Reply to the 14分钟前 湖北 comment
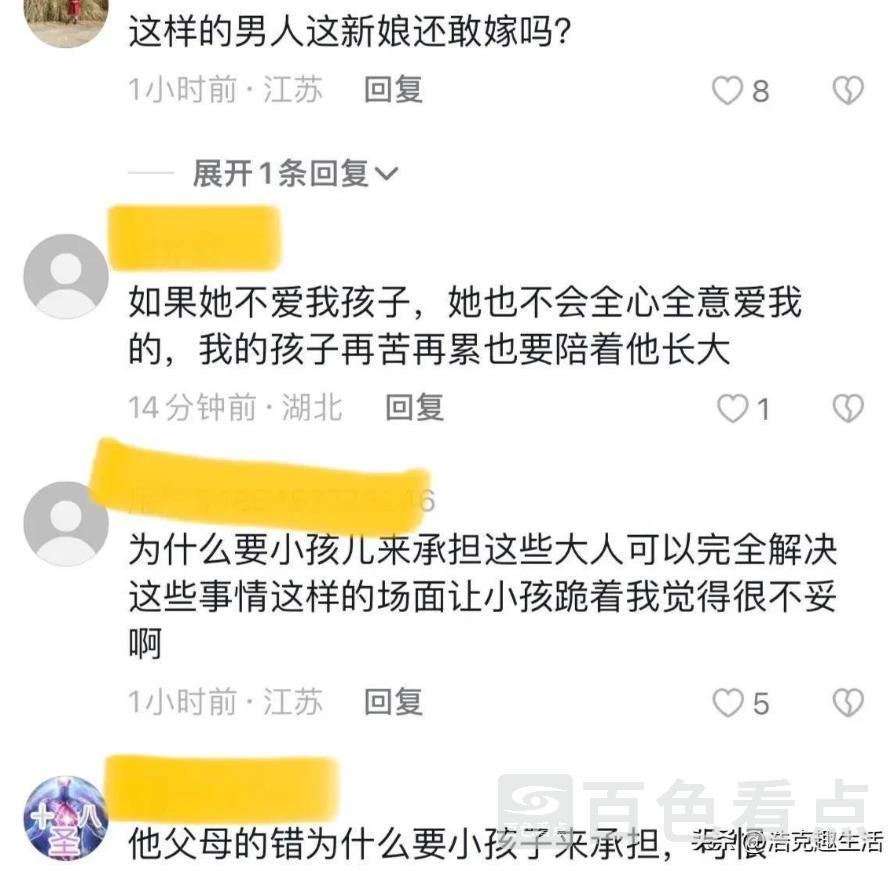893x871 pixels. [x=415, y=408]
